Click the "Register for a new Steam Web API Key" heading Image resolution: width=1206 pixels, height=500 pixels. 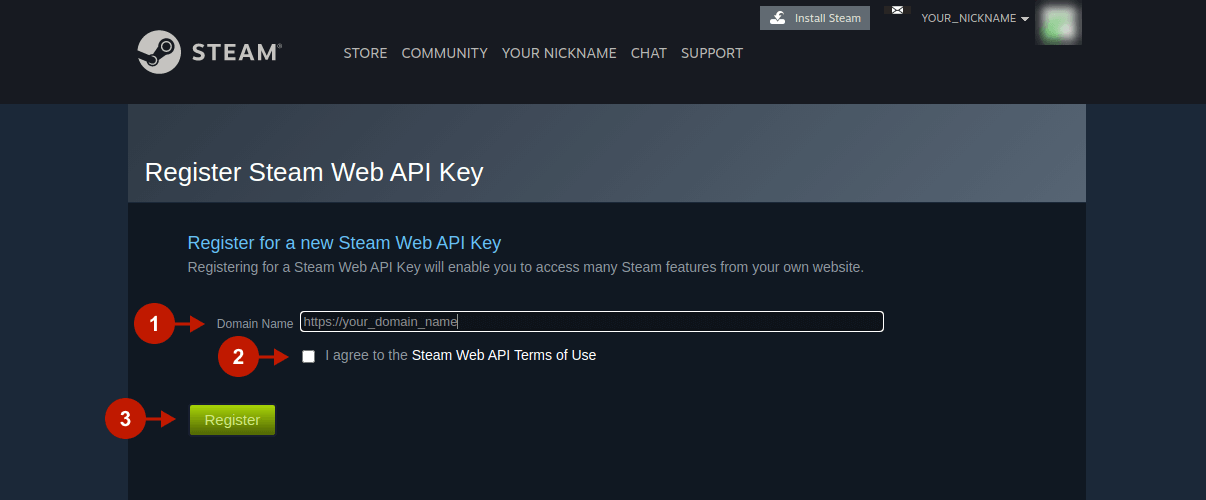click(344, 243)
